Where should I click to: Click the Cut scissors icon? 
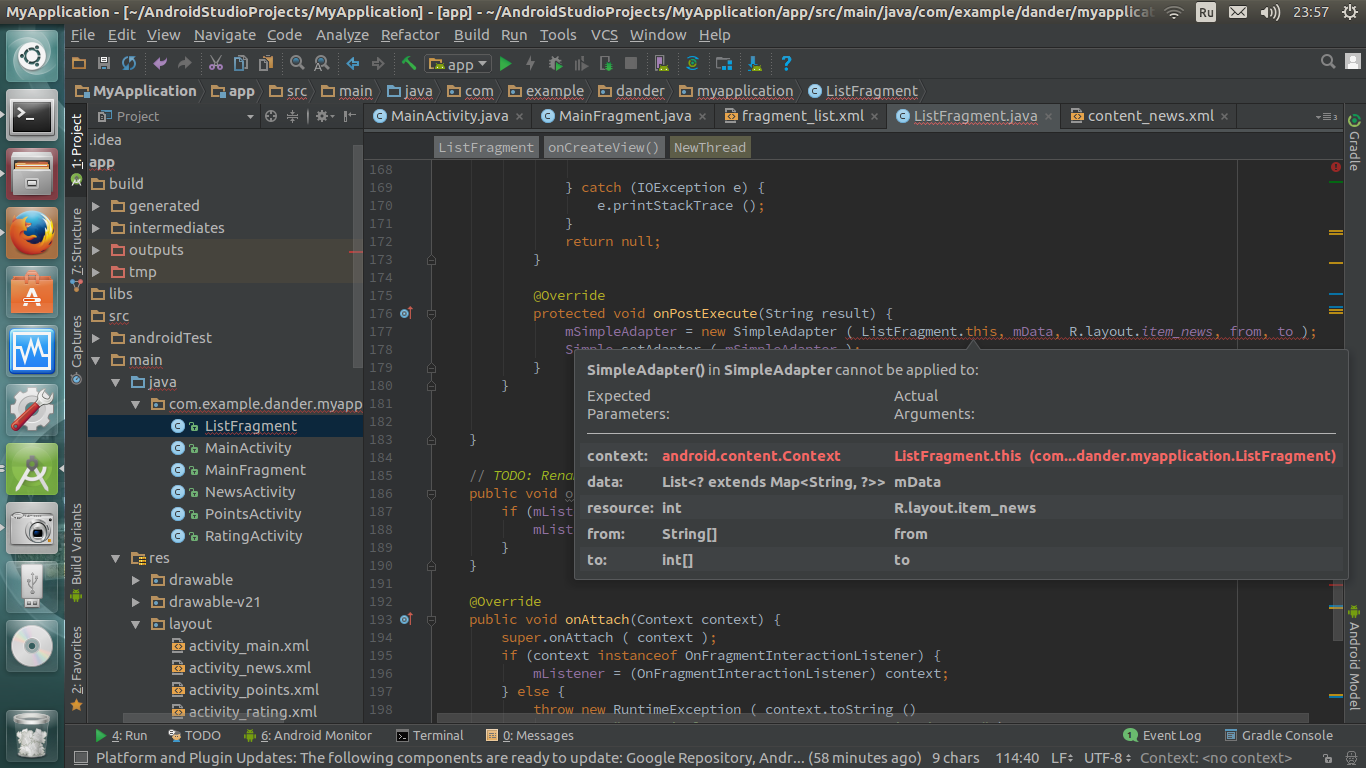[215, 63]
